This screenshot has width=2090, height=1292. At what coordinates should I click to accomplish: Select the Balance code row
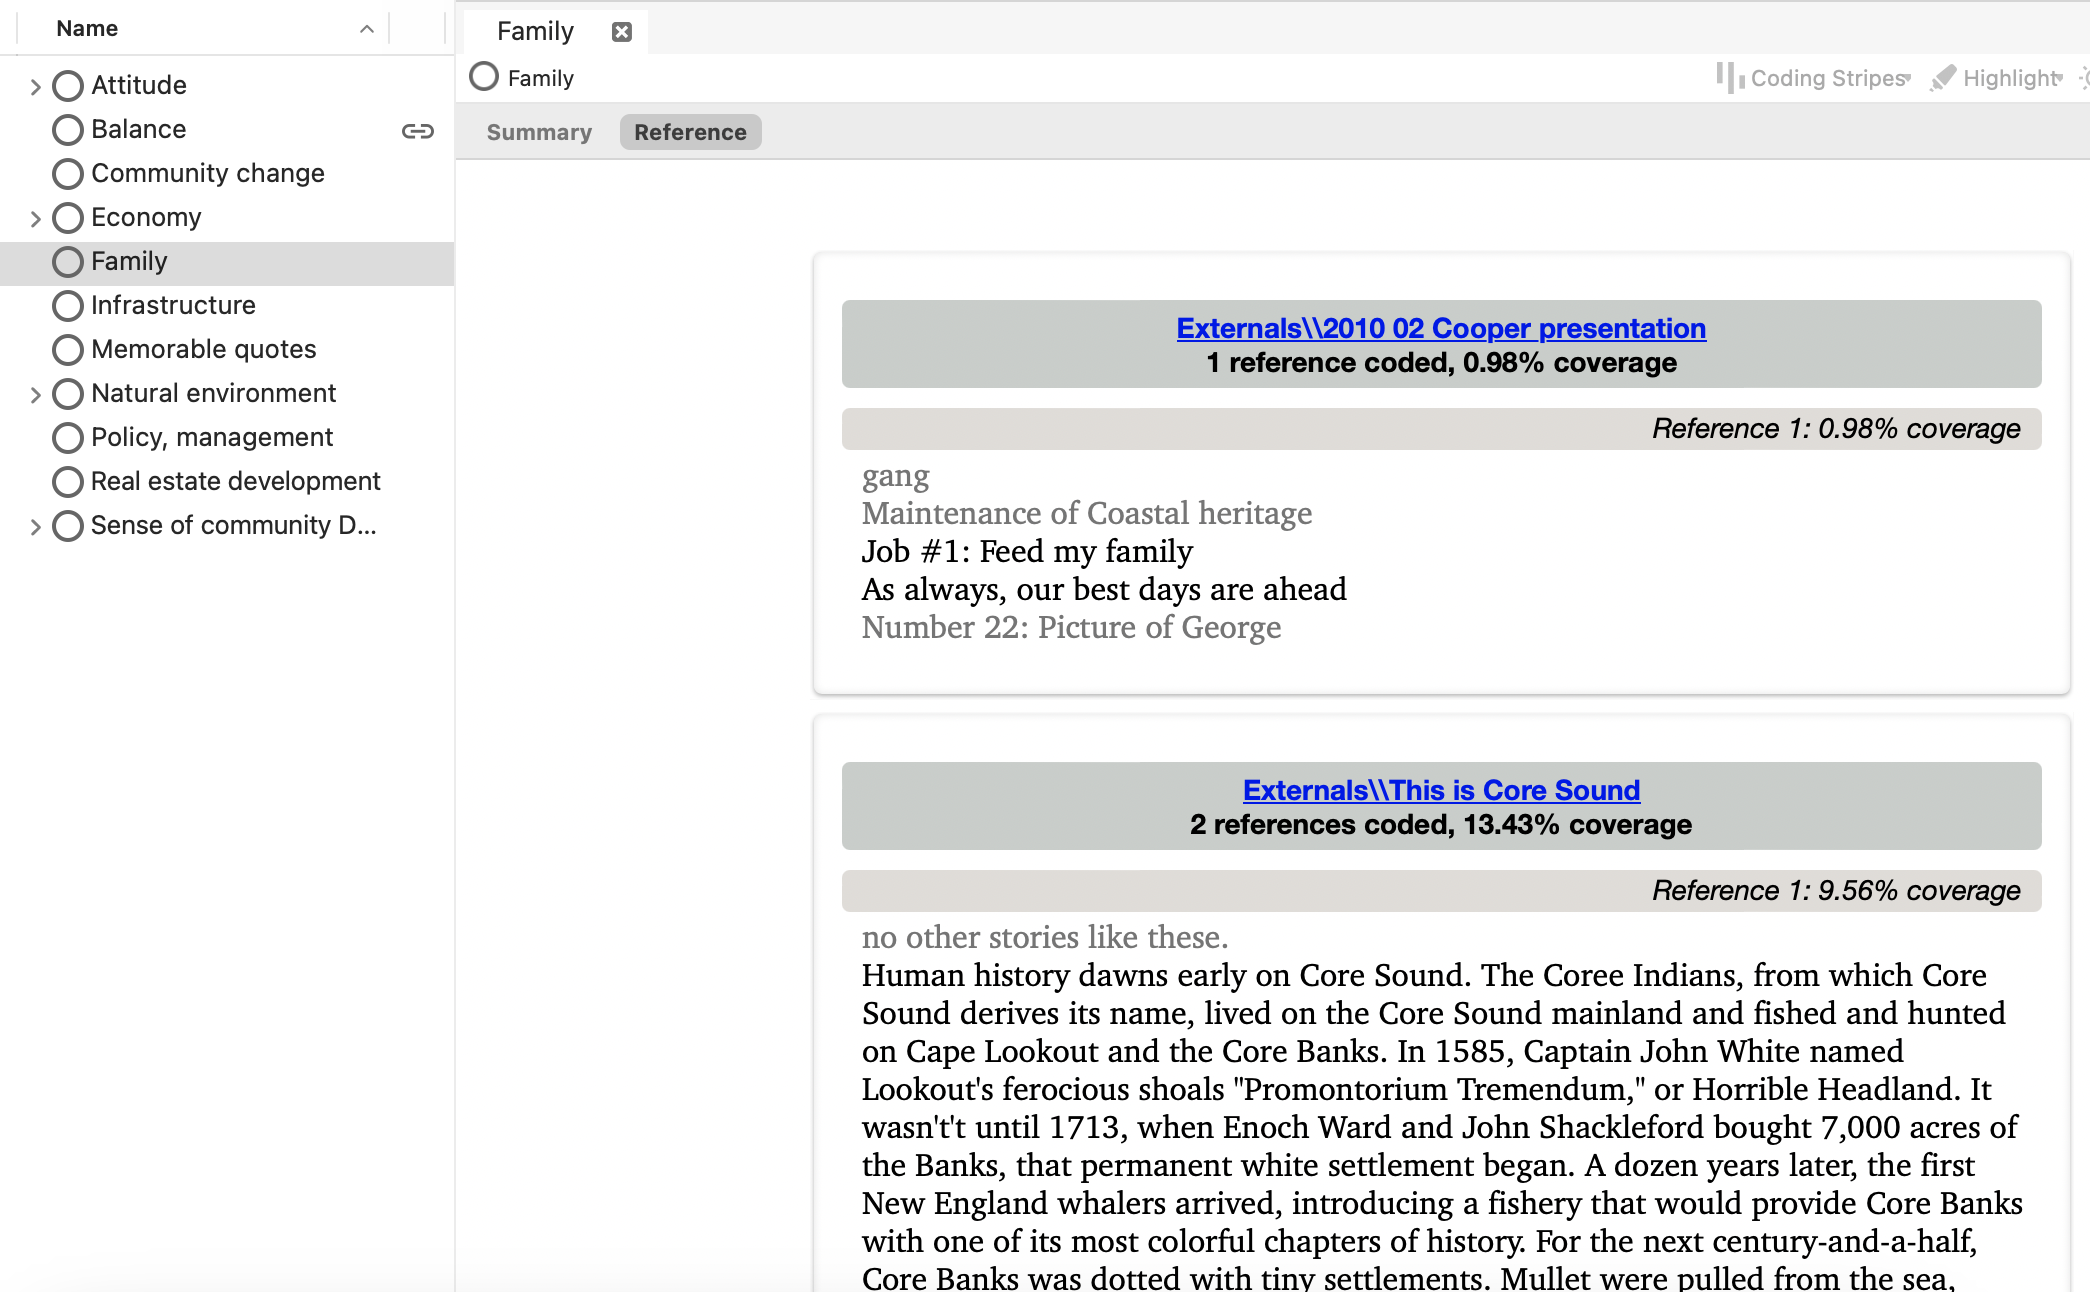228,129
